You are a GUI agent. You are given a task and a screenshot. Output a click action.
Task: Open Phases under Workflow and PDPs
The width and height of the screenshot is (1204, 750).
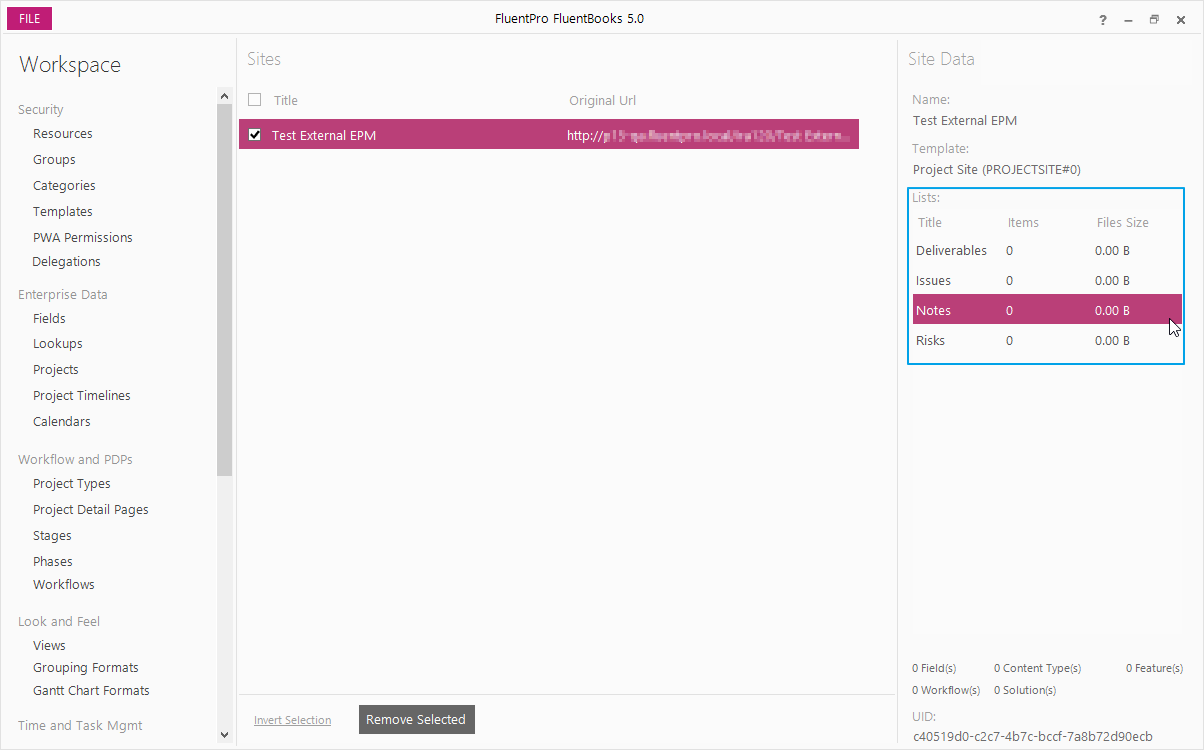pos(53,562)
